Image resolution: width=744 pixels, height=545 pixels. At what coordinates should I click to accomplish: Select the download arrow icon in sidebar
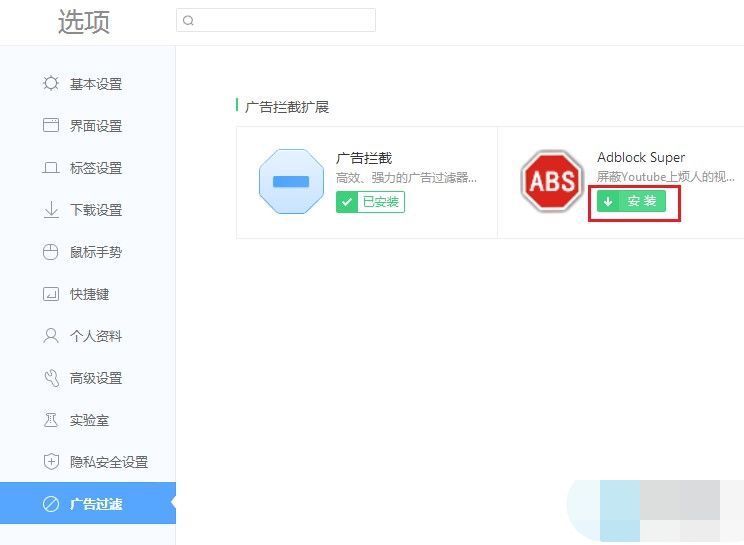[51, 210]
